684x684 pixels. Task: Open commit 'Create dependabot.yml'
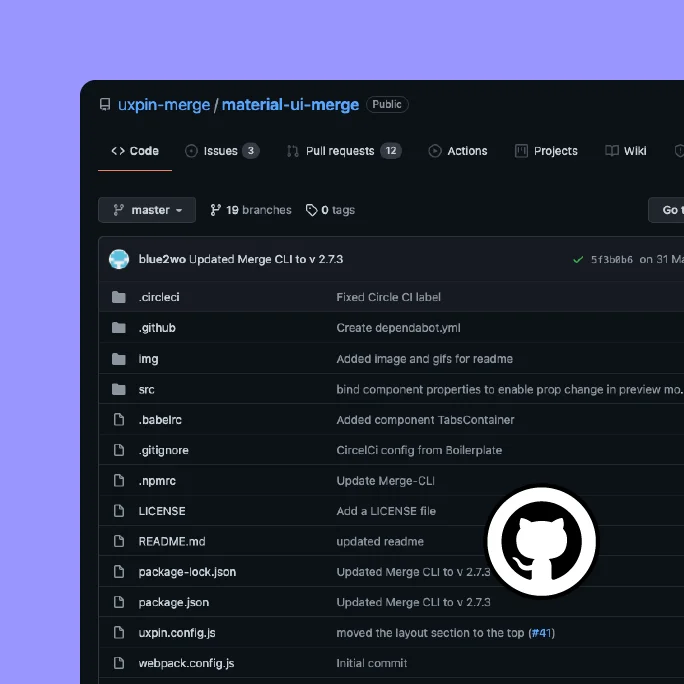coord(398,328)
